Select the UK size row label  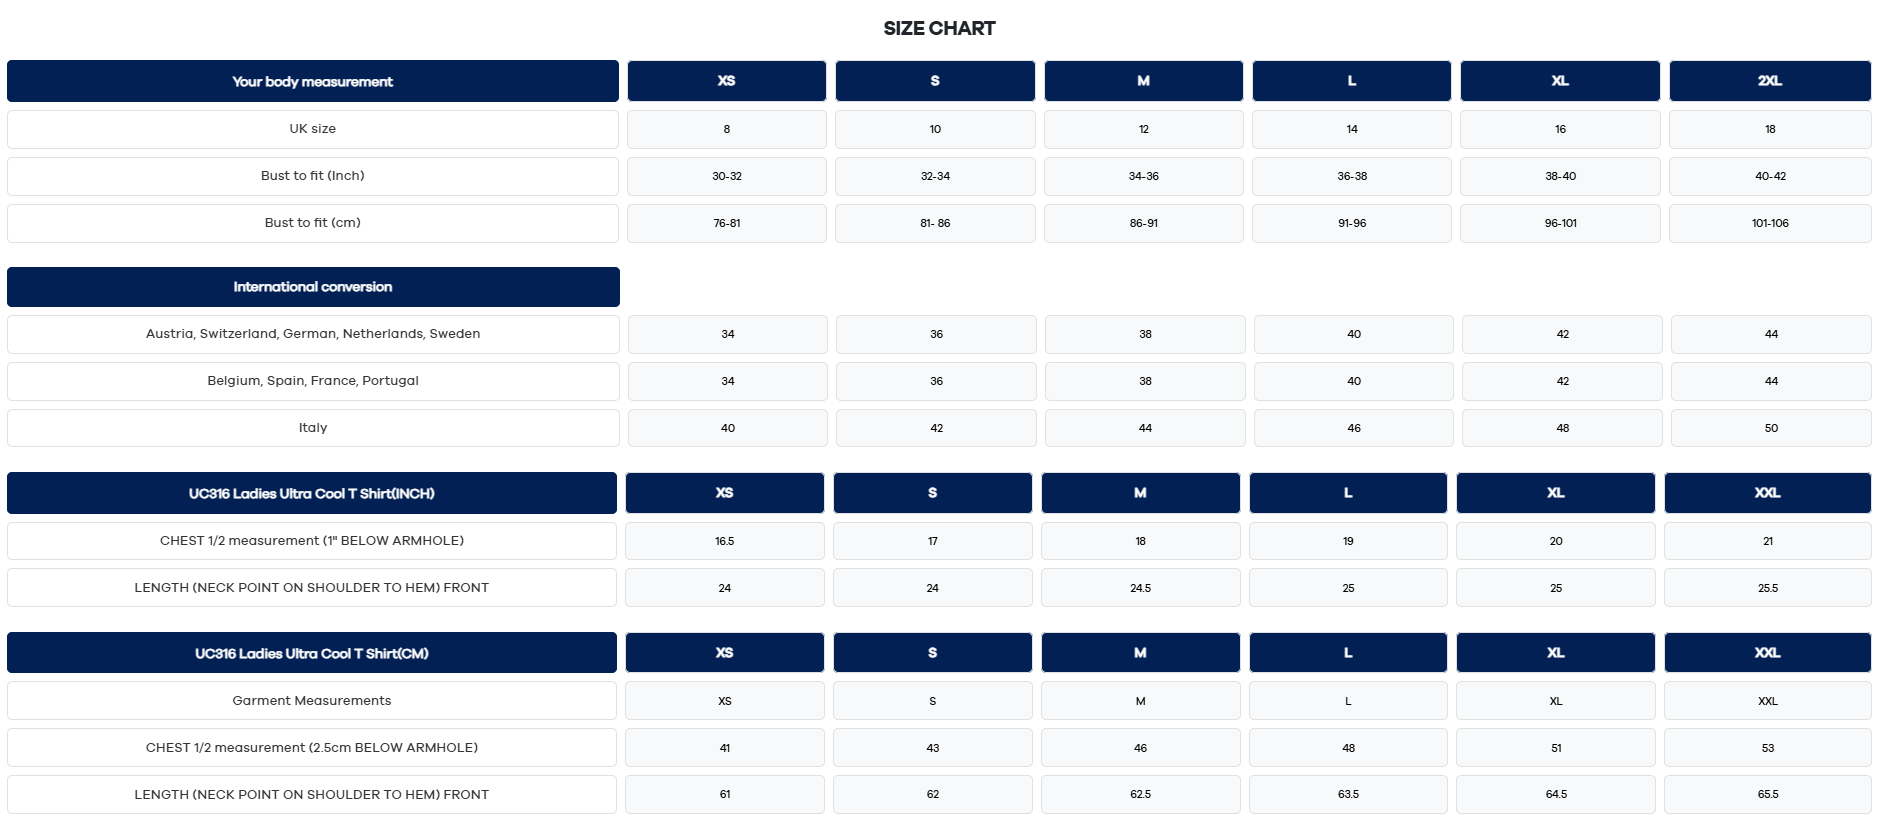pos(312,129)
